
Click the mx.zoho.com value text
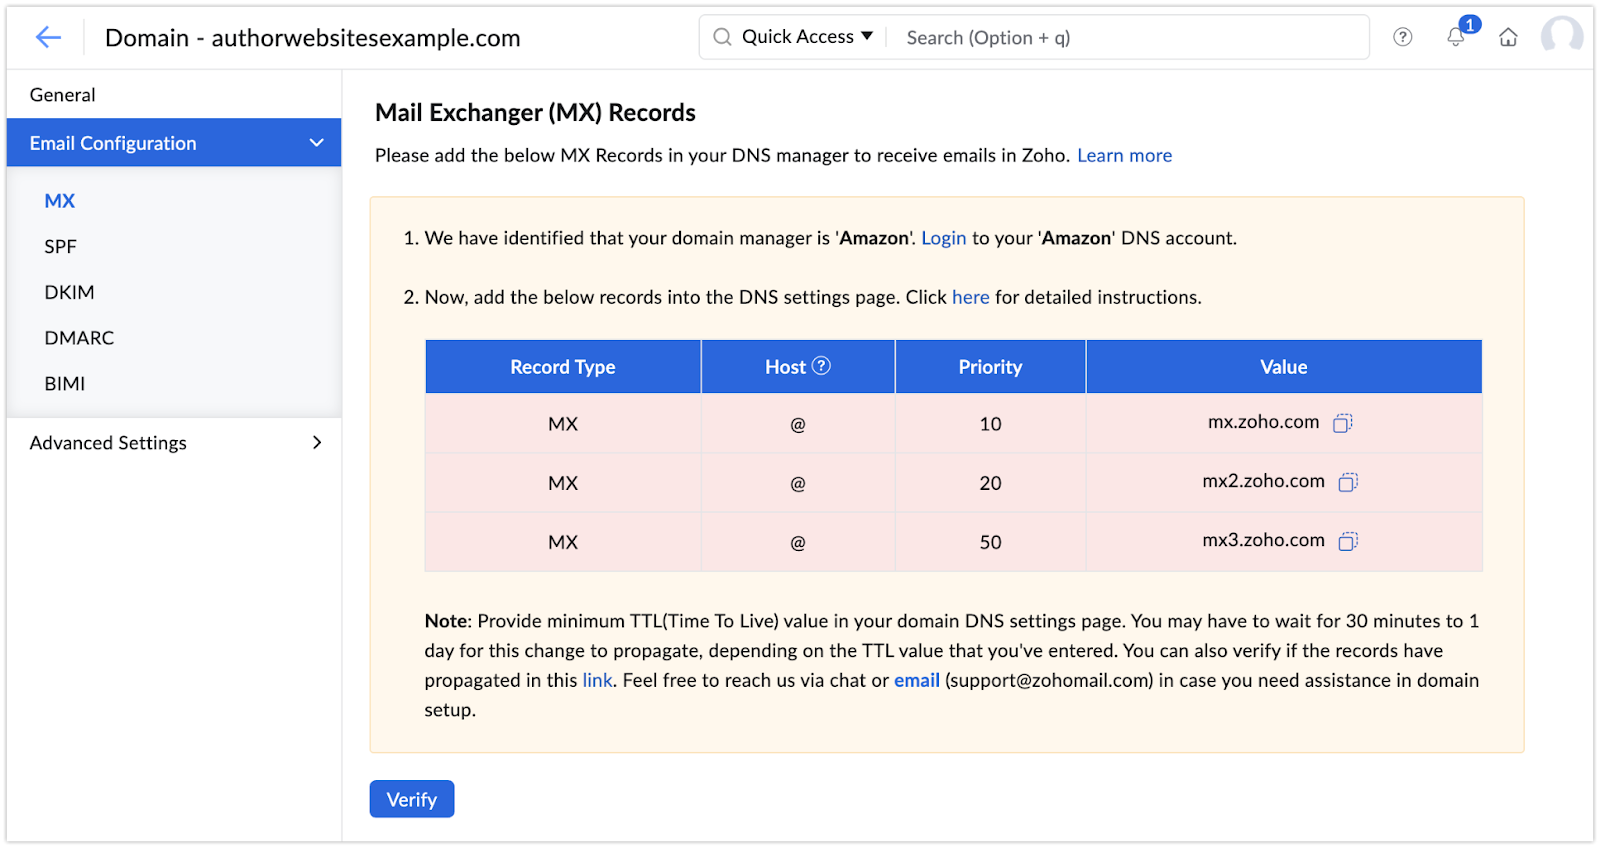tap(1263, 422)
